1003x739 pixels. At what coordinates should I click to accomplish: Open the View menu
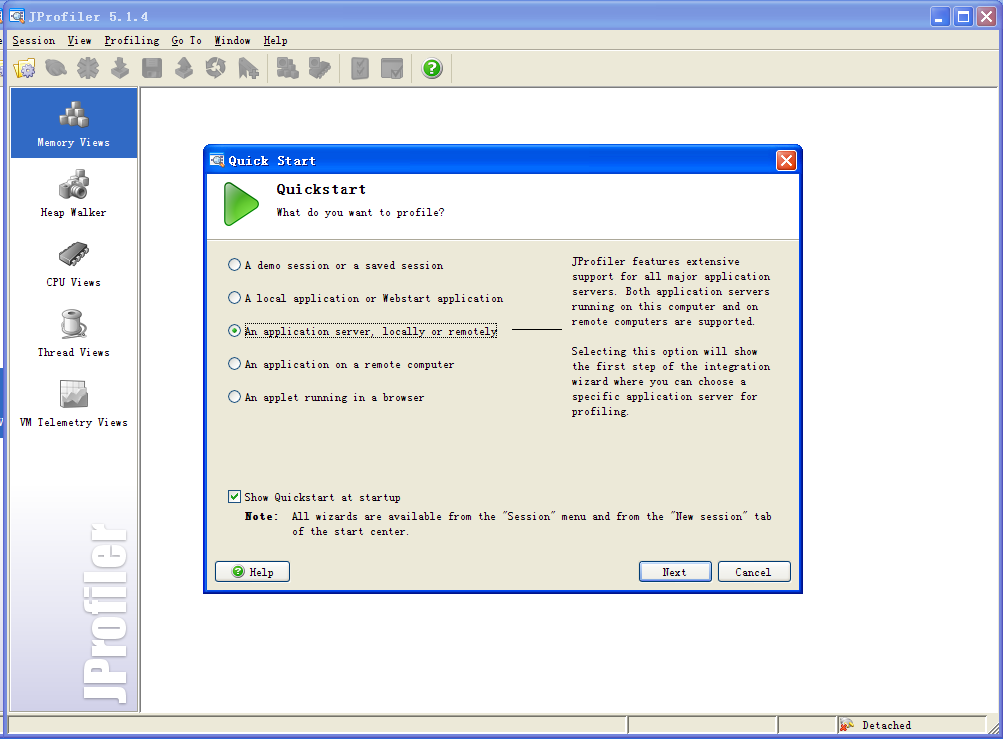(x=79, y=40)
